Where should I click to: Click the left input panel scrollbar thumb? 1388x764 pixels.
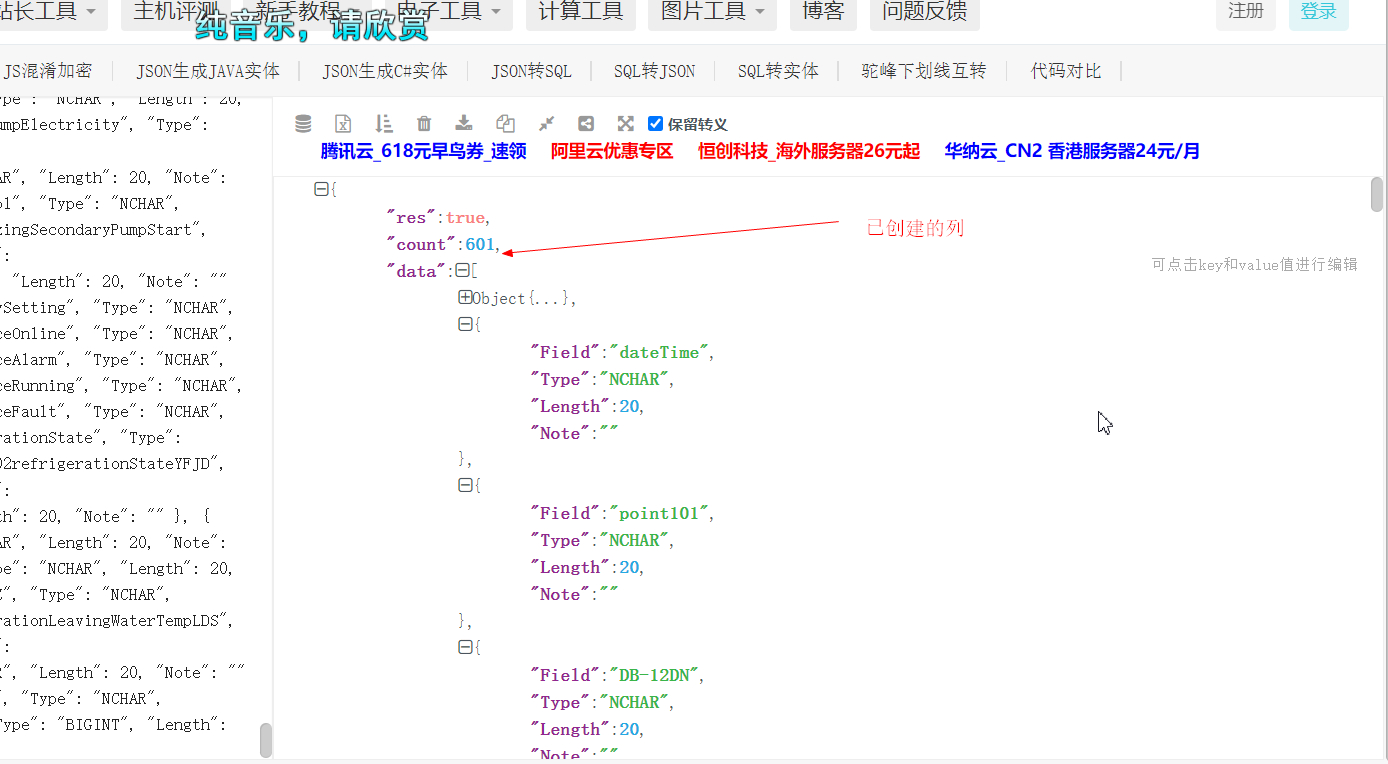(x=266, y=740)
